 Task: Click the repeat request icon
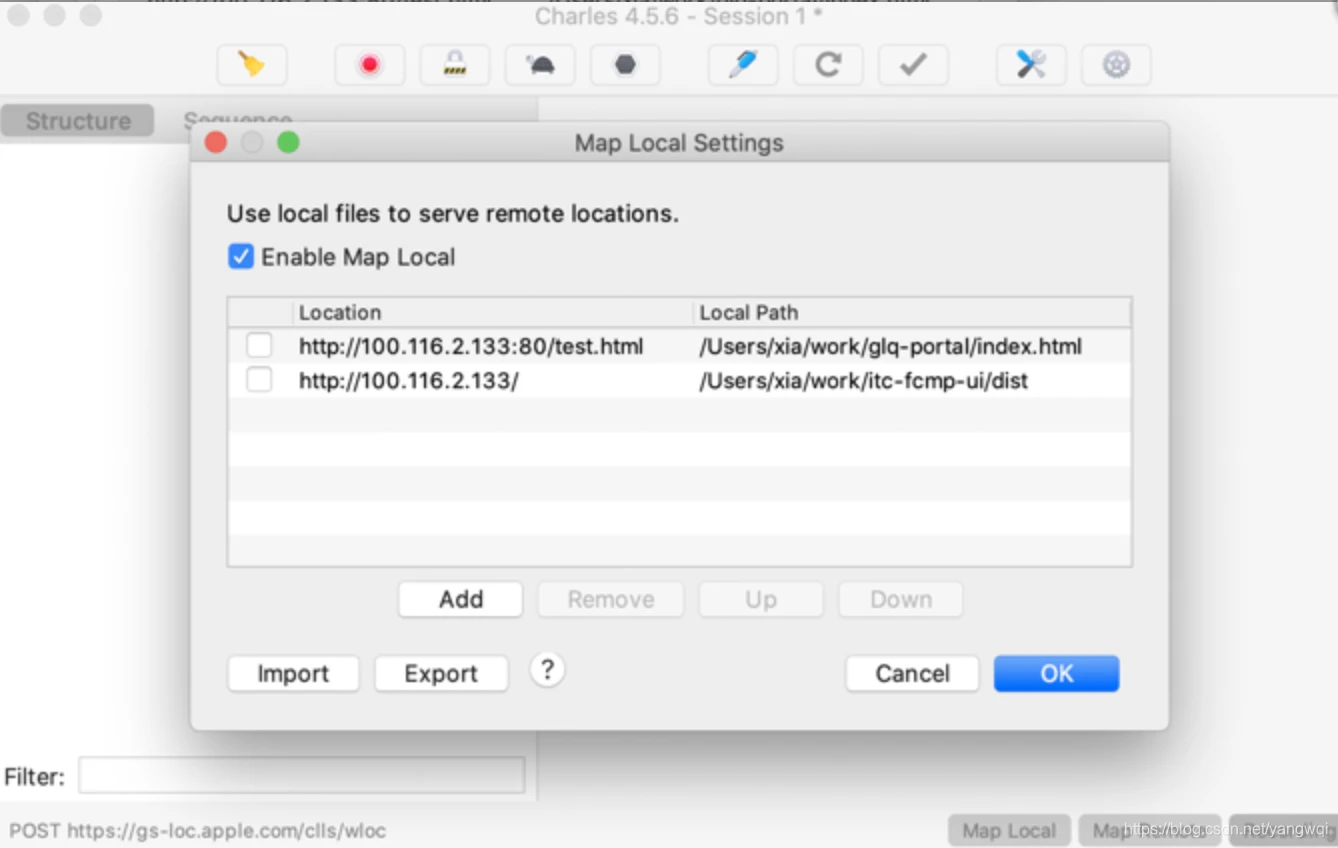click(x=828, y=65)
